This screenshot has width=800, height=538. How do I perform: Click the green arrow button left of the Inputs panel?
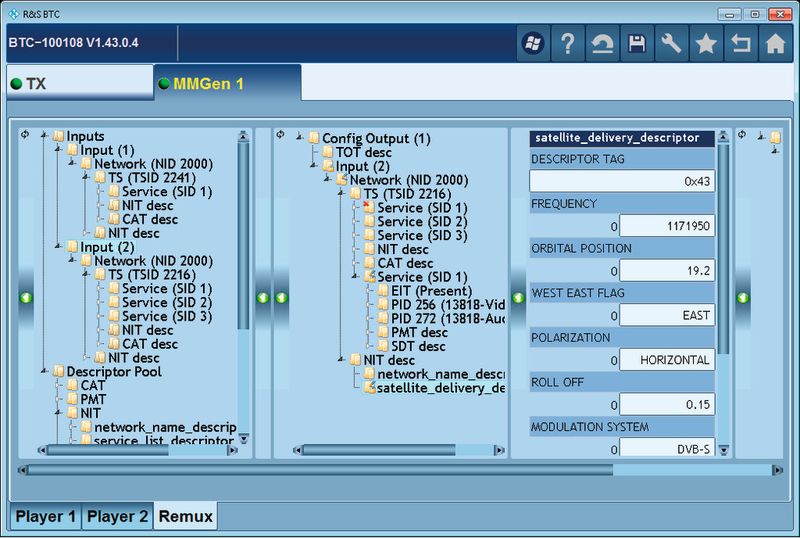click(26, 298)
